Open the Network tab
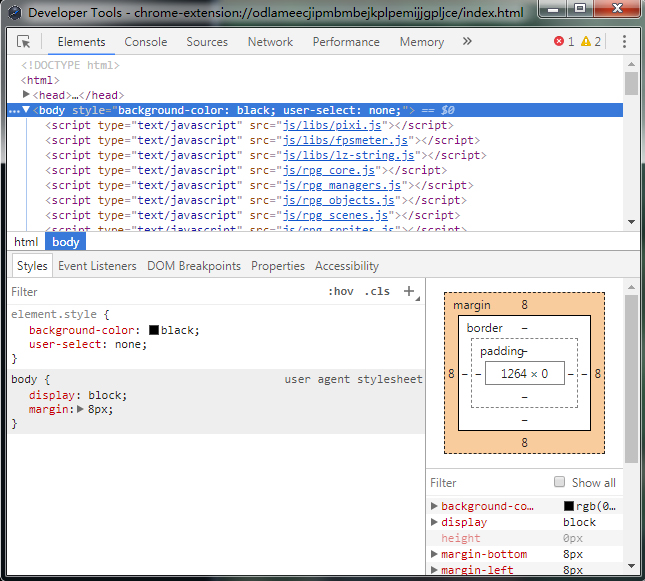Image resolution: width=645 pixels, height=581 pixels. [x=270, y=42]
